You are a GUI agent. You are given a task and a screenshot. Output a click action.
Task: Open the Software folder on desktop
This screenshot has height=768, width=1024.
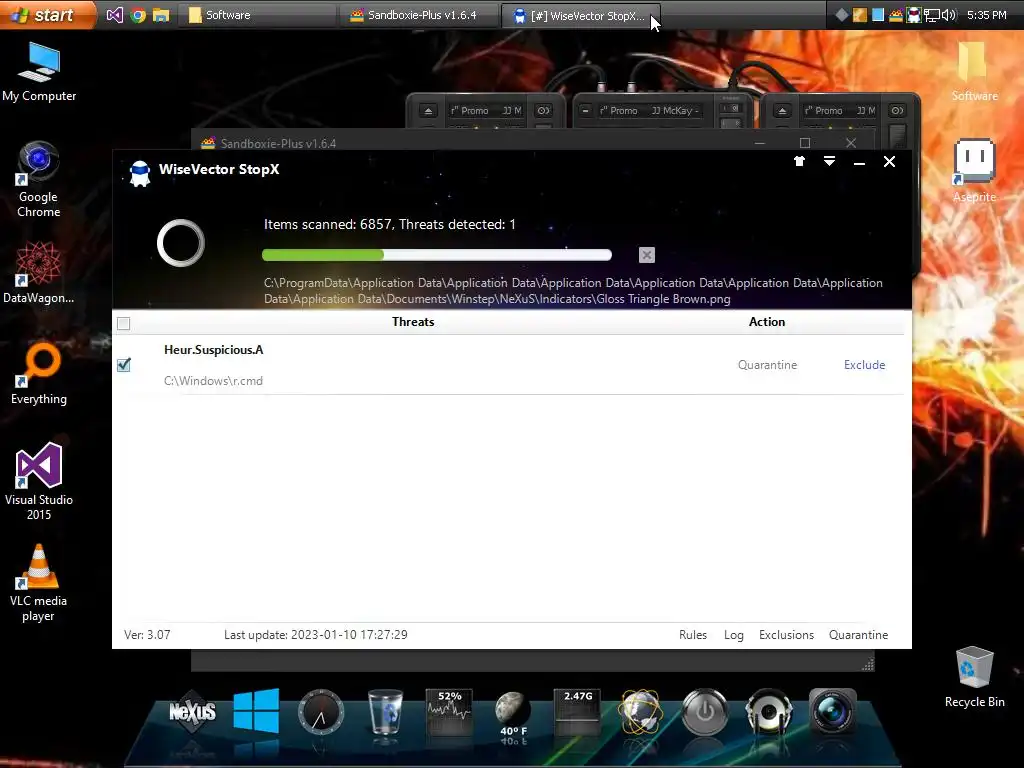pos(974,72)
